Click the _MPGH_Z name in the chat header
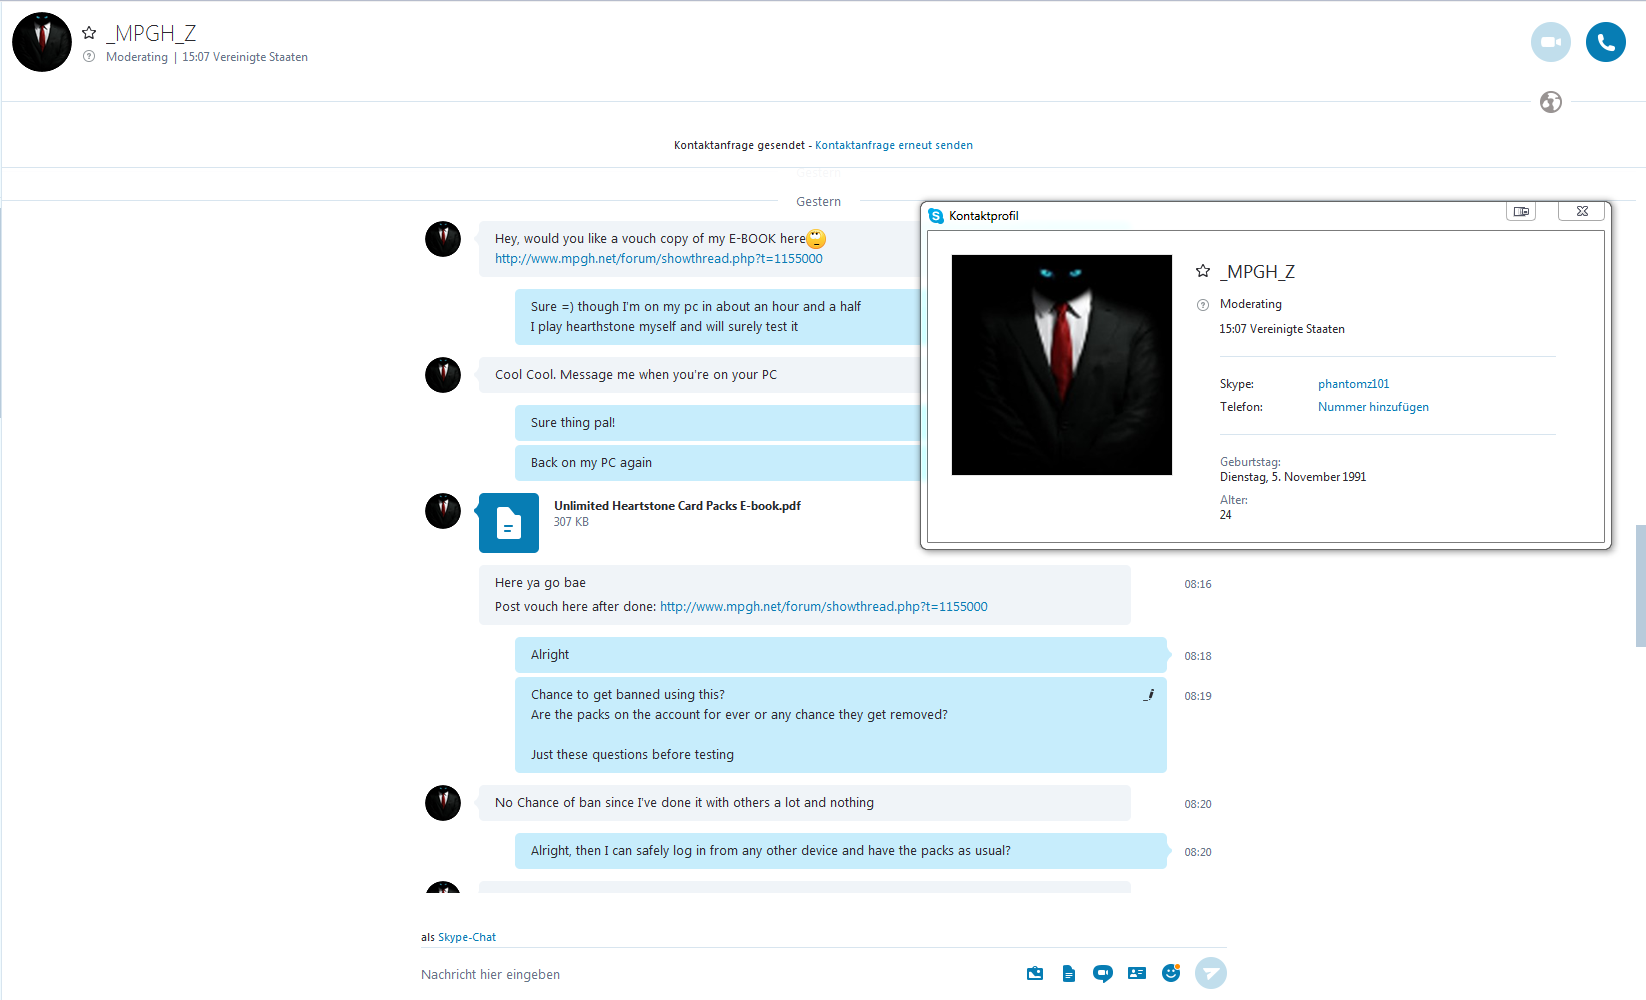This screenshot has width=1646, height=1000. pos(151,33)
